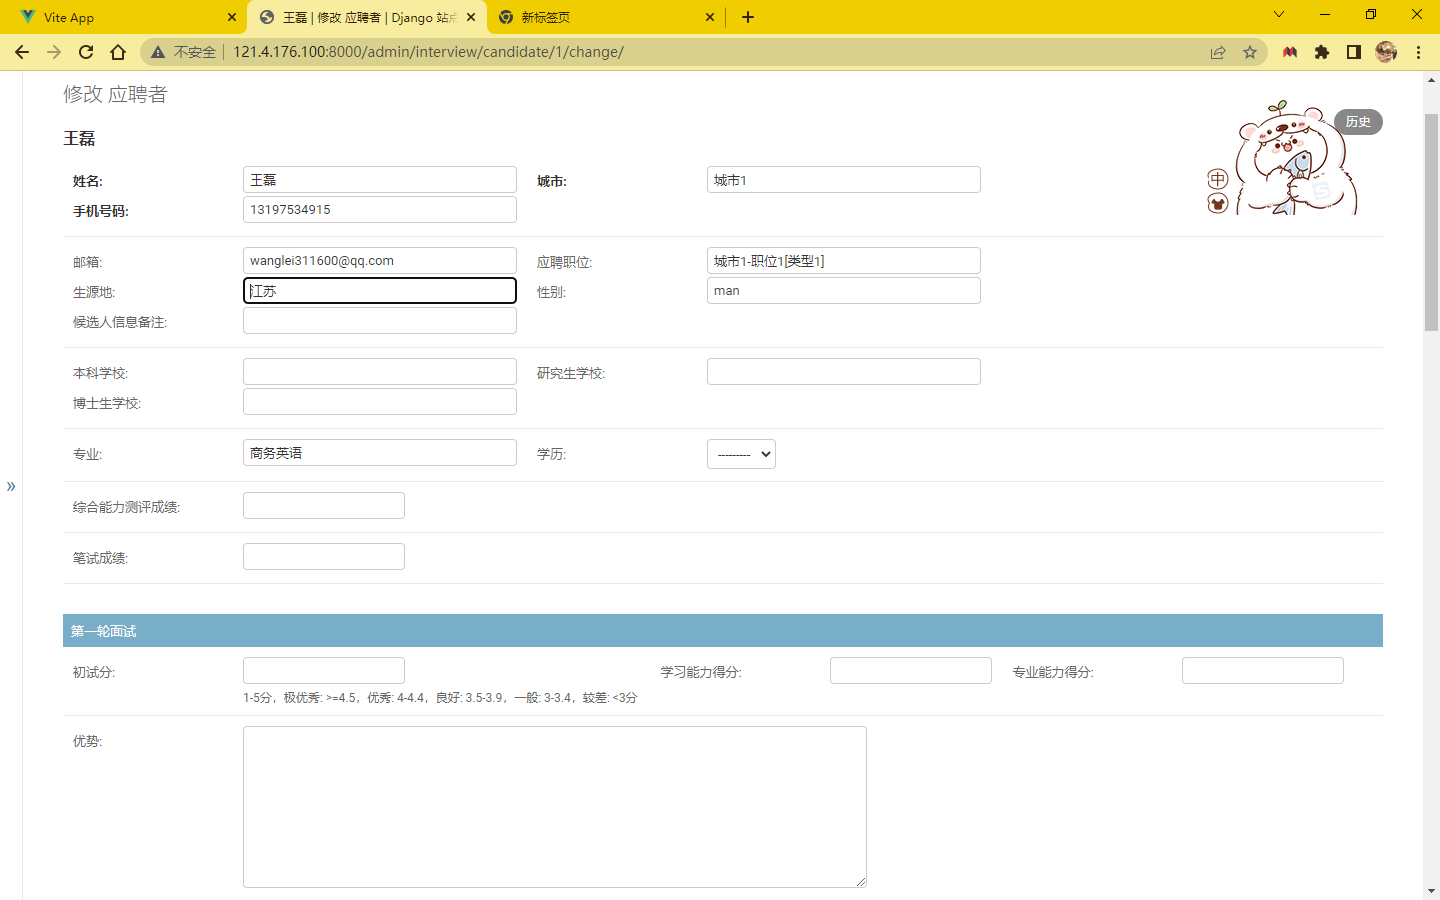Open a new browser tab

coord(748,17)
